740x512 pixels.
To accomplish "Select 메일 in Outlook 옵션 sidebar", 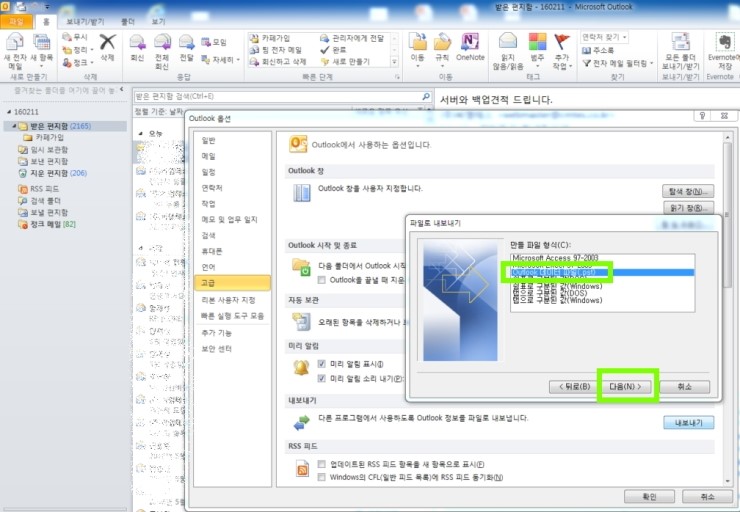I will 232,156.
